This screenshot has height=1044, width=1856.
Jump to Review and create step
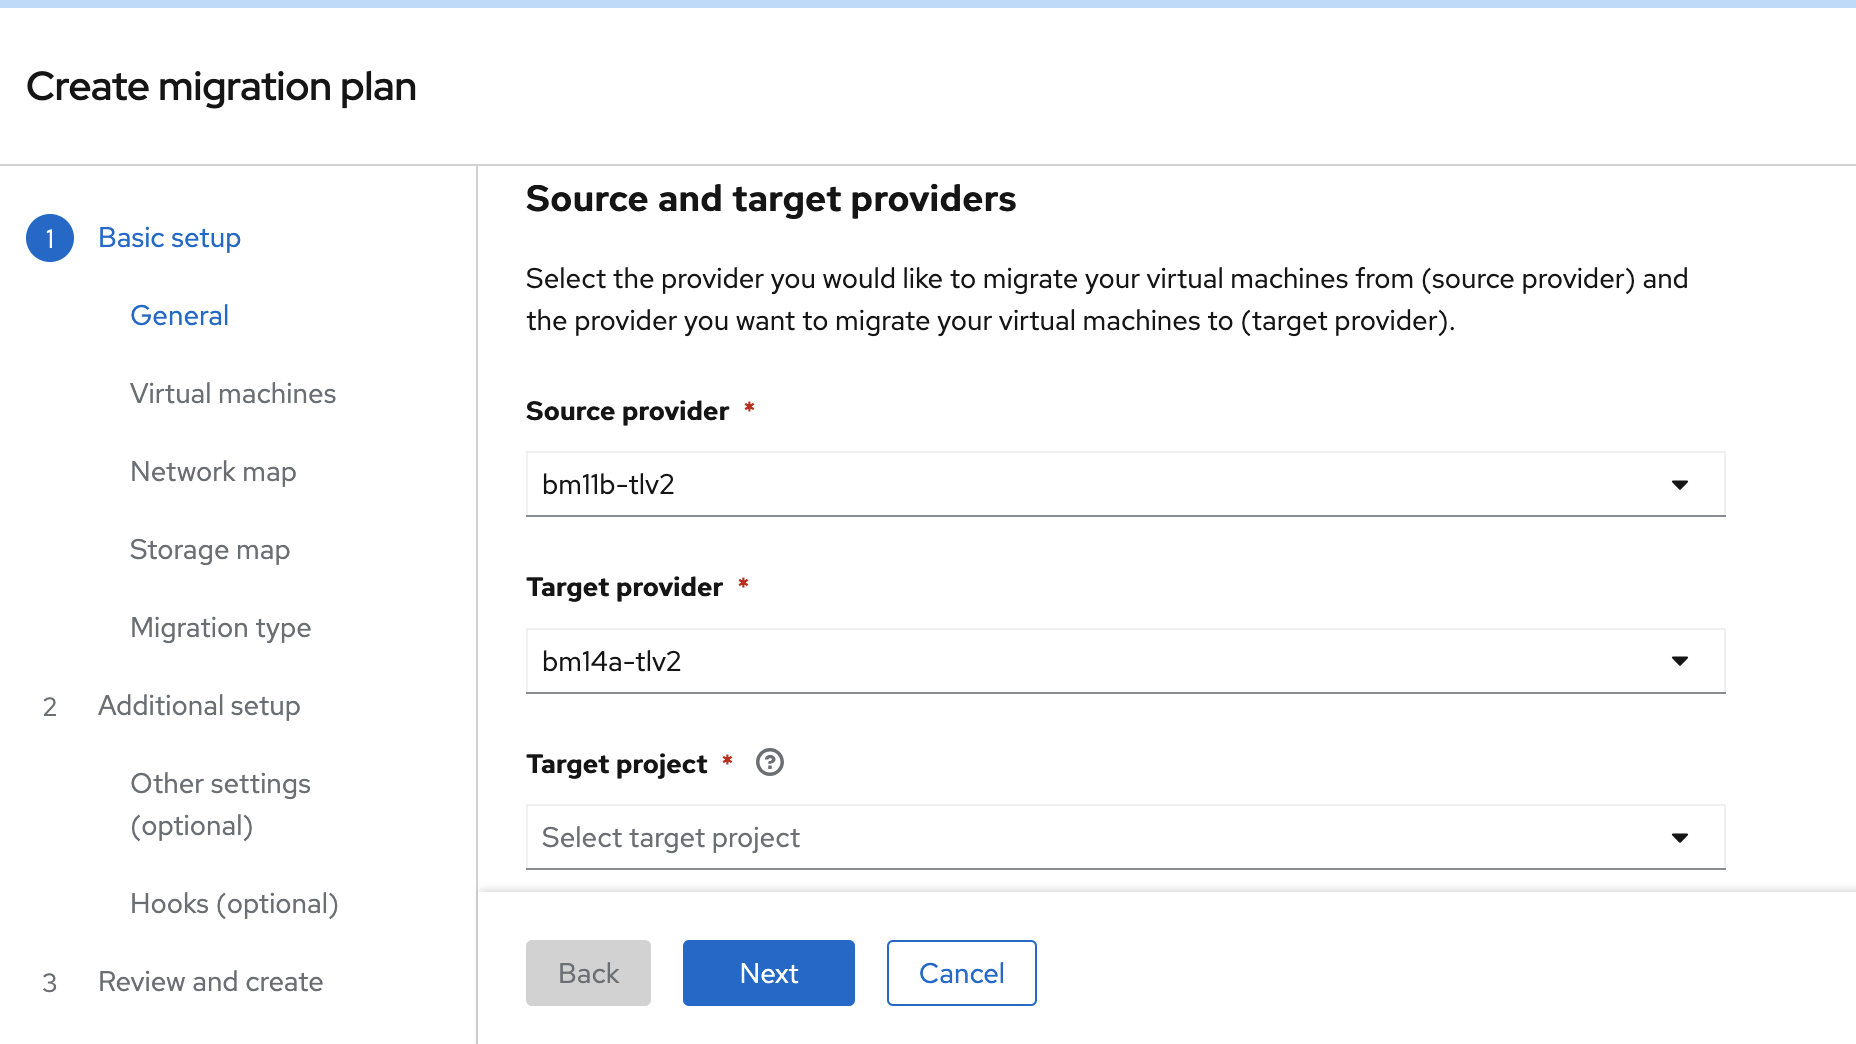tap(210, 982)
